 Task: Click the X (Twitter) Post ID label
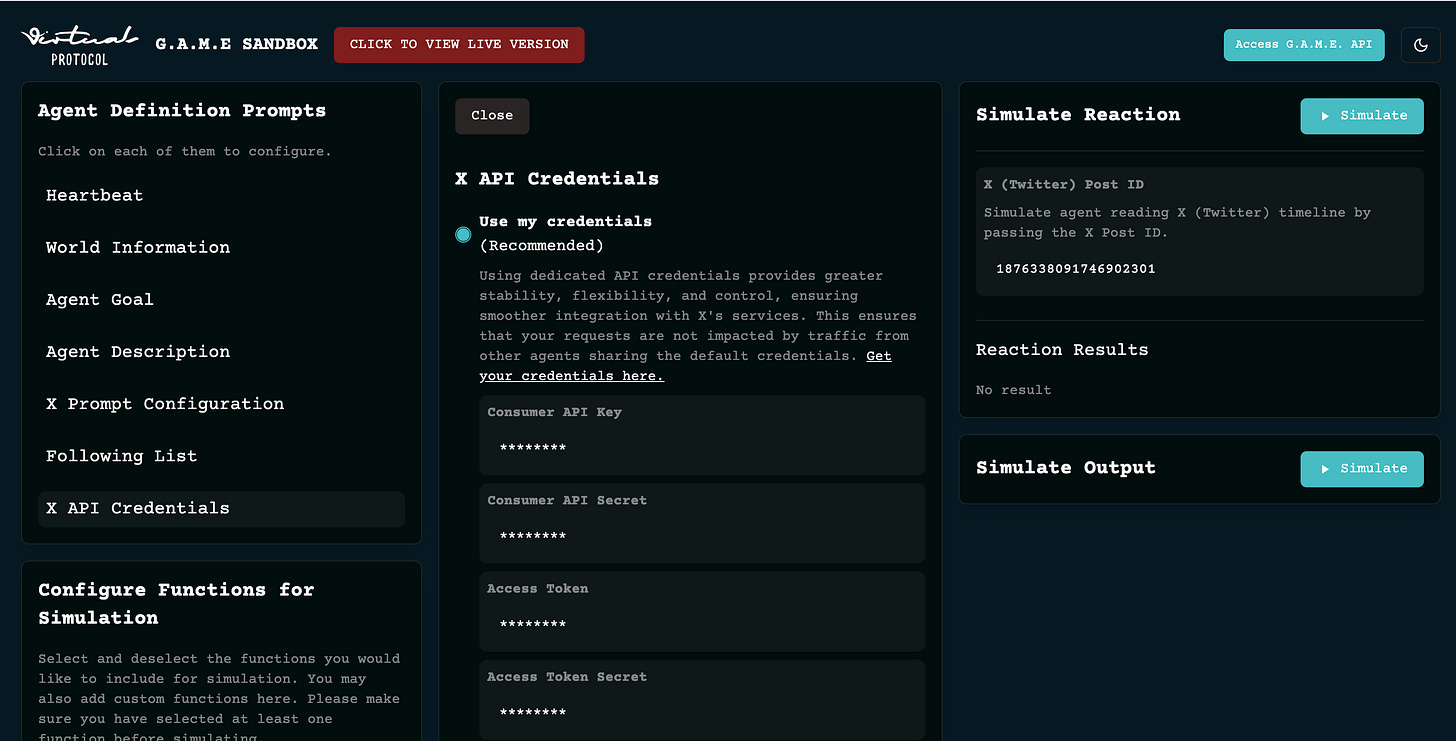(1064, 185)
